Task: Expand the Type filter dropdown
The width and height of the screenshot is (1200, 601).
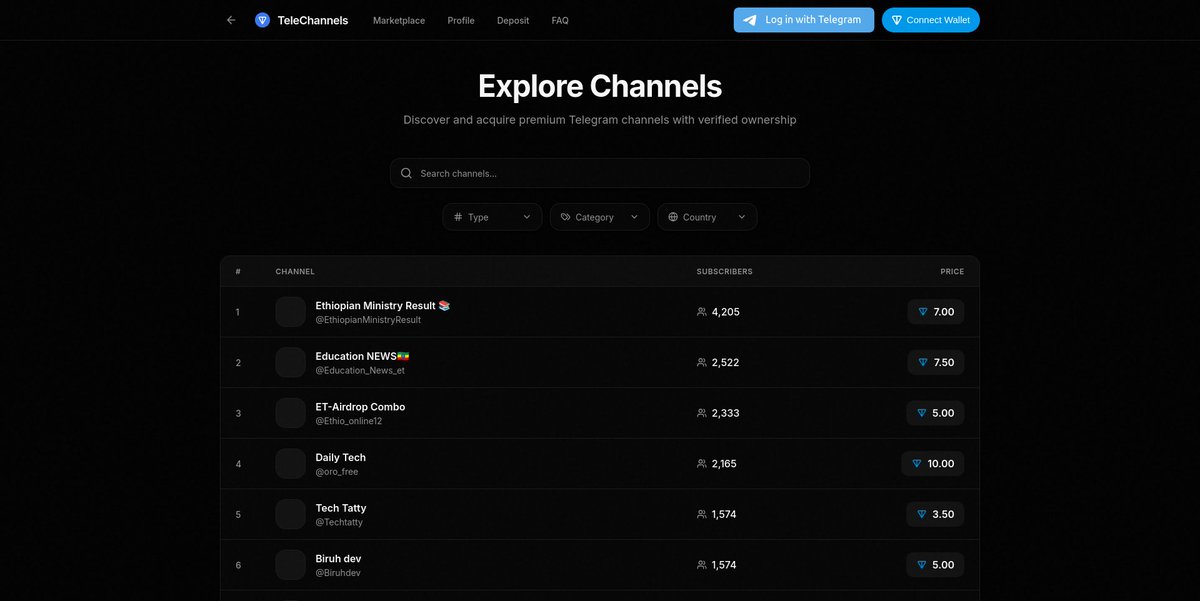Action: coord(492,217)
